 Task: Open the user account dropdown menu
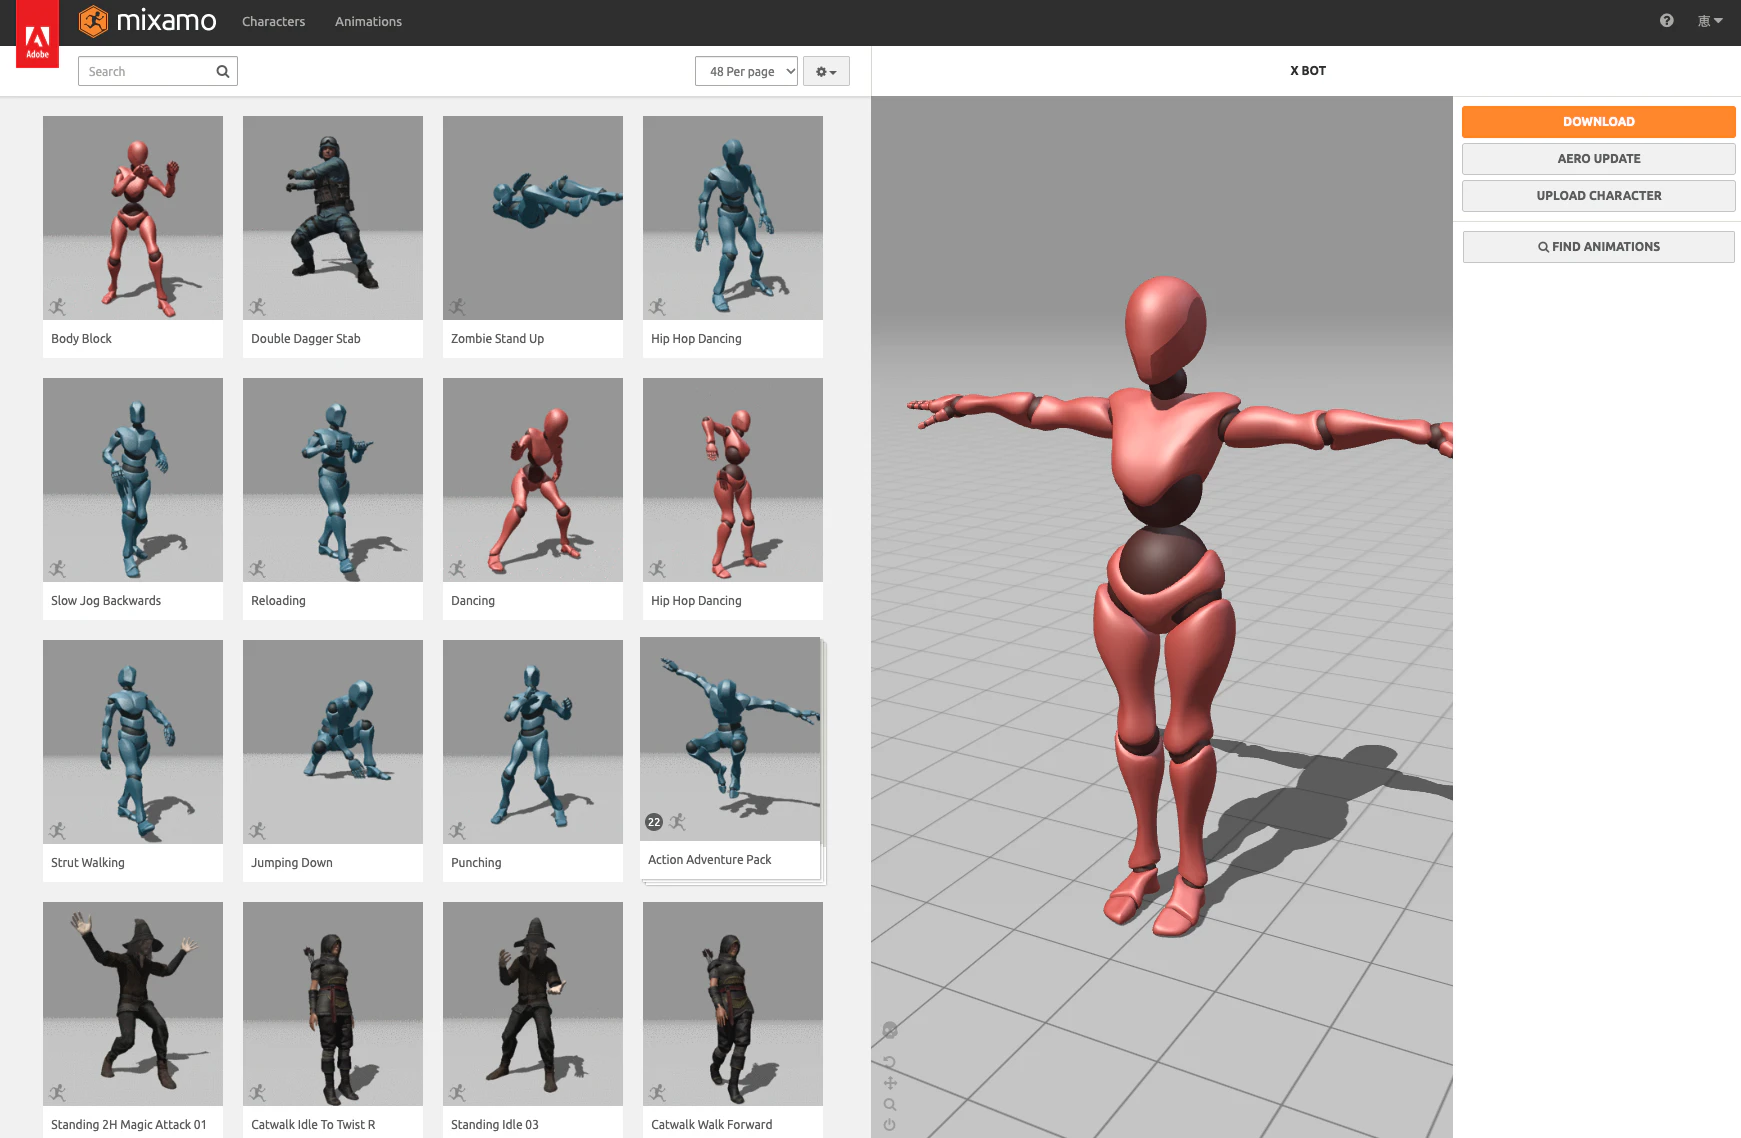1710,20
